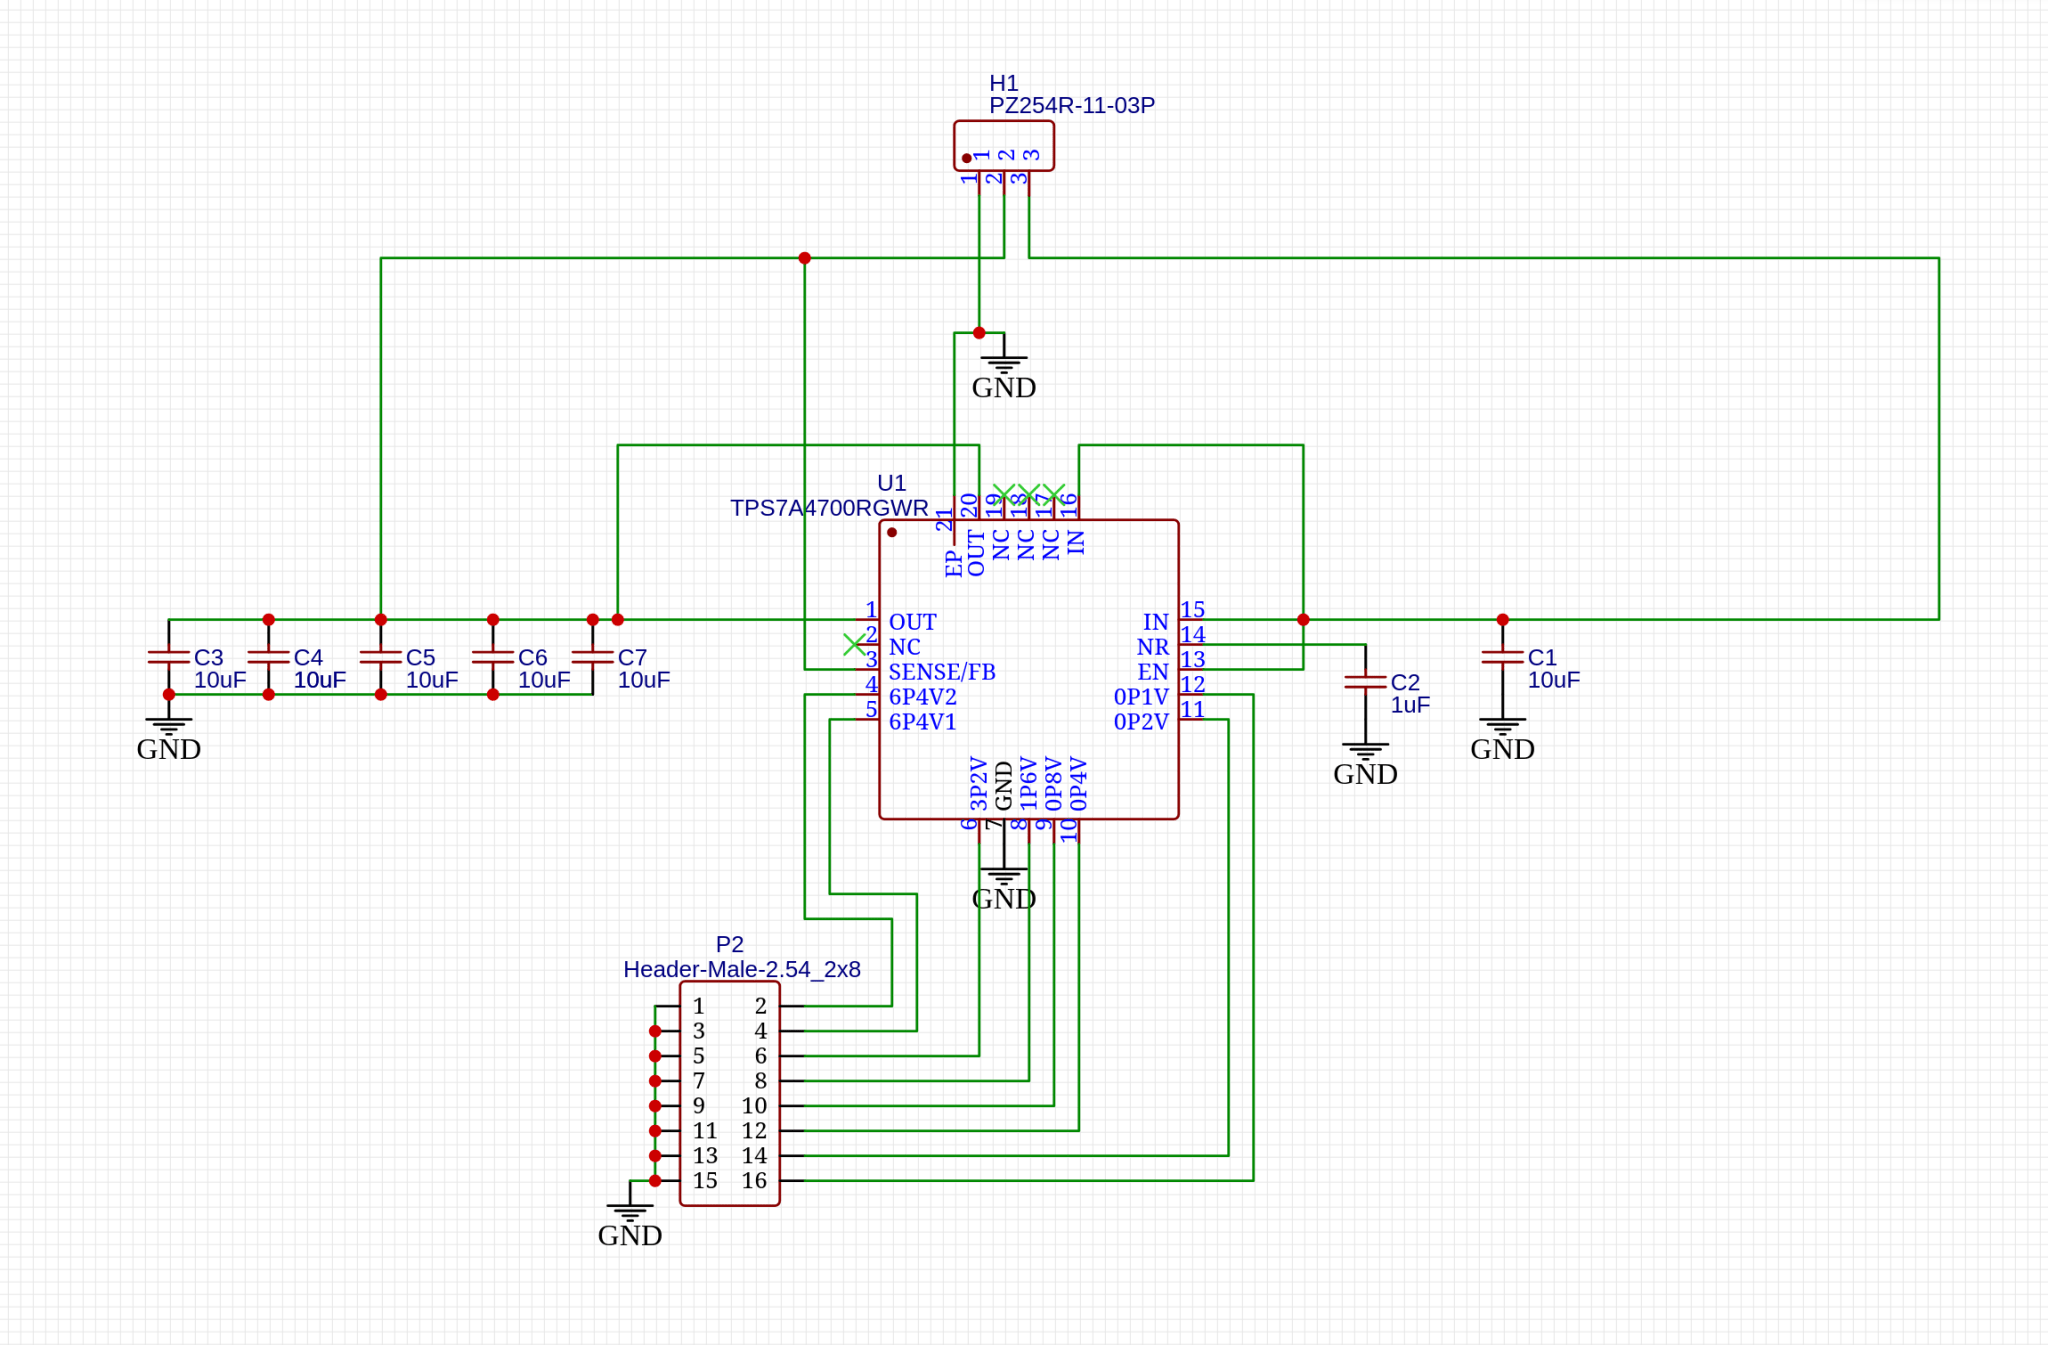Select the C7 designator text

point(632,657)
